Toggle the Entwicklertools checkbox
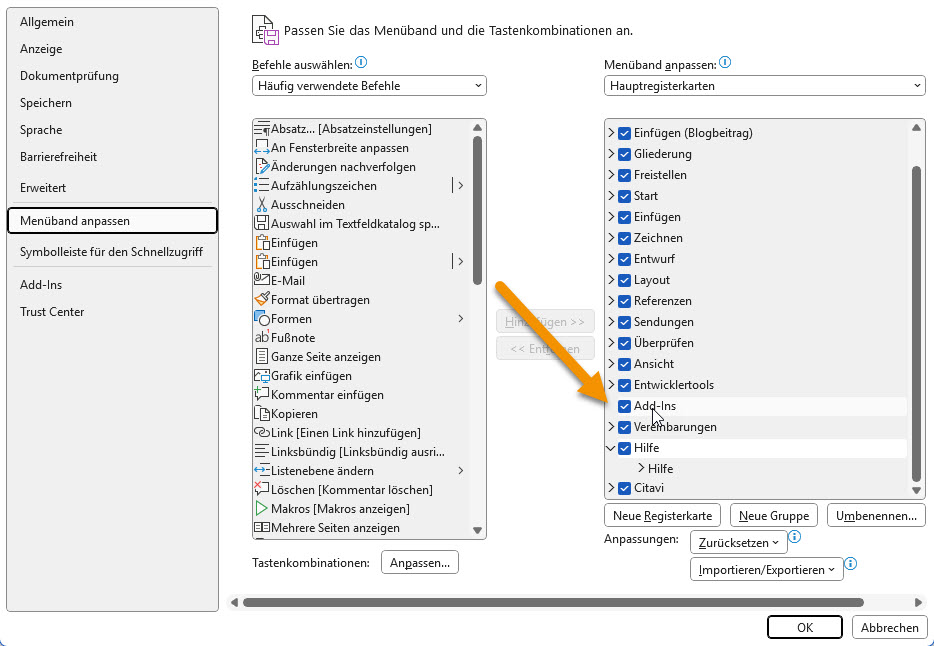934x646 pixels. (x=624, y=385)
